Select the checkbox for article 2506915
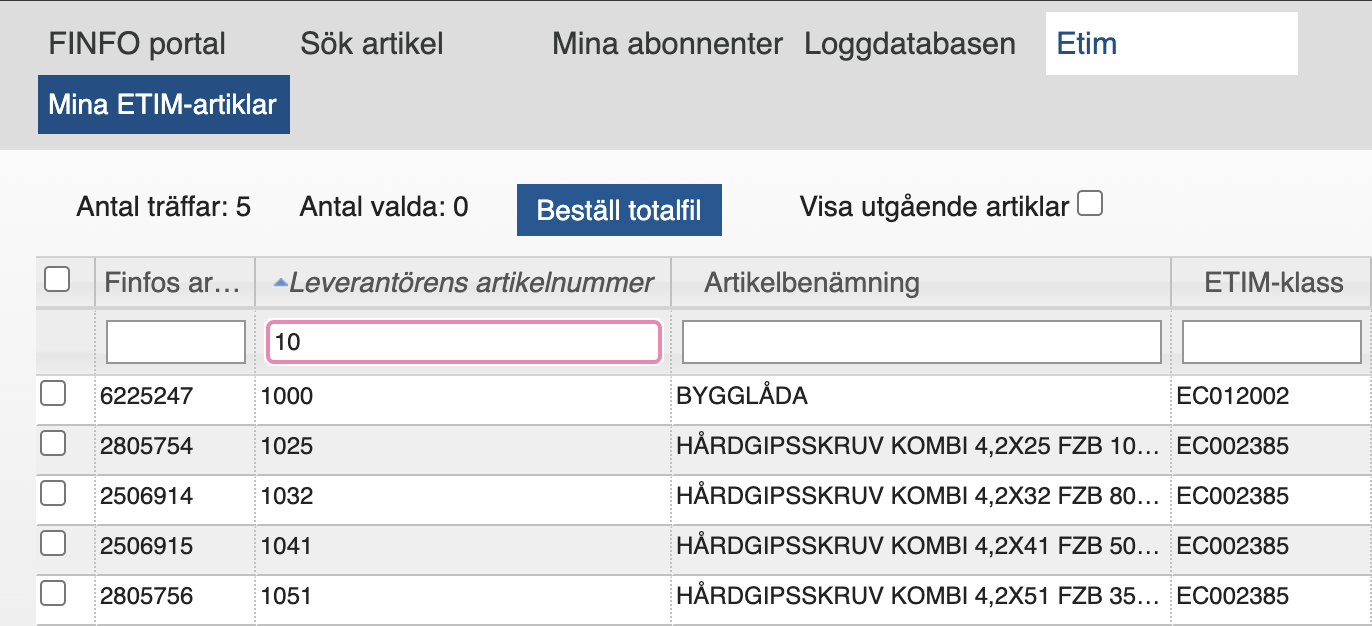Viewport: 1372px width, 626px height. pos(53,544)
